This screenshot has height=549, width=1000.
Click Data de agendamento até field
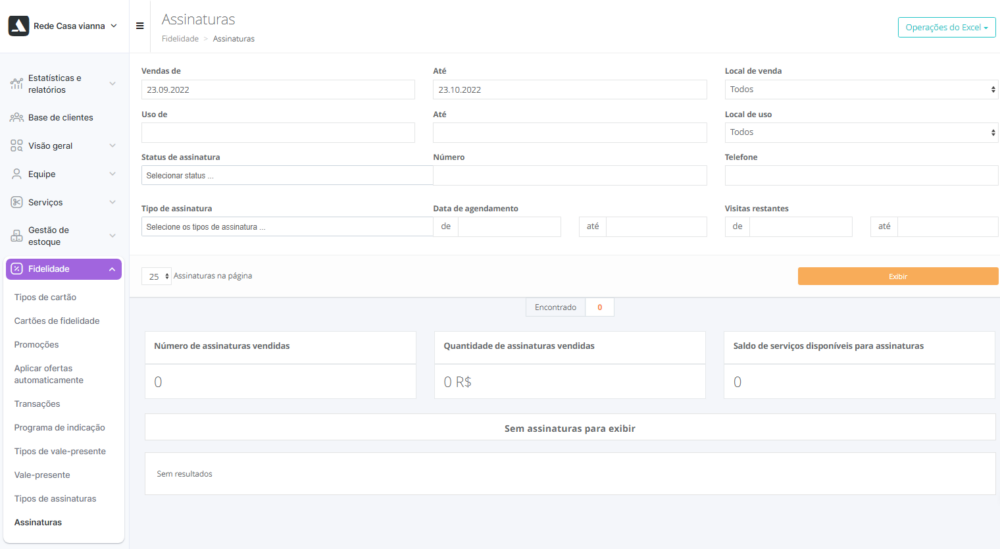point(656,227)
